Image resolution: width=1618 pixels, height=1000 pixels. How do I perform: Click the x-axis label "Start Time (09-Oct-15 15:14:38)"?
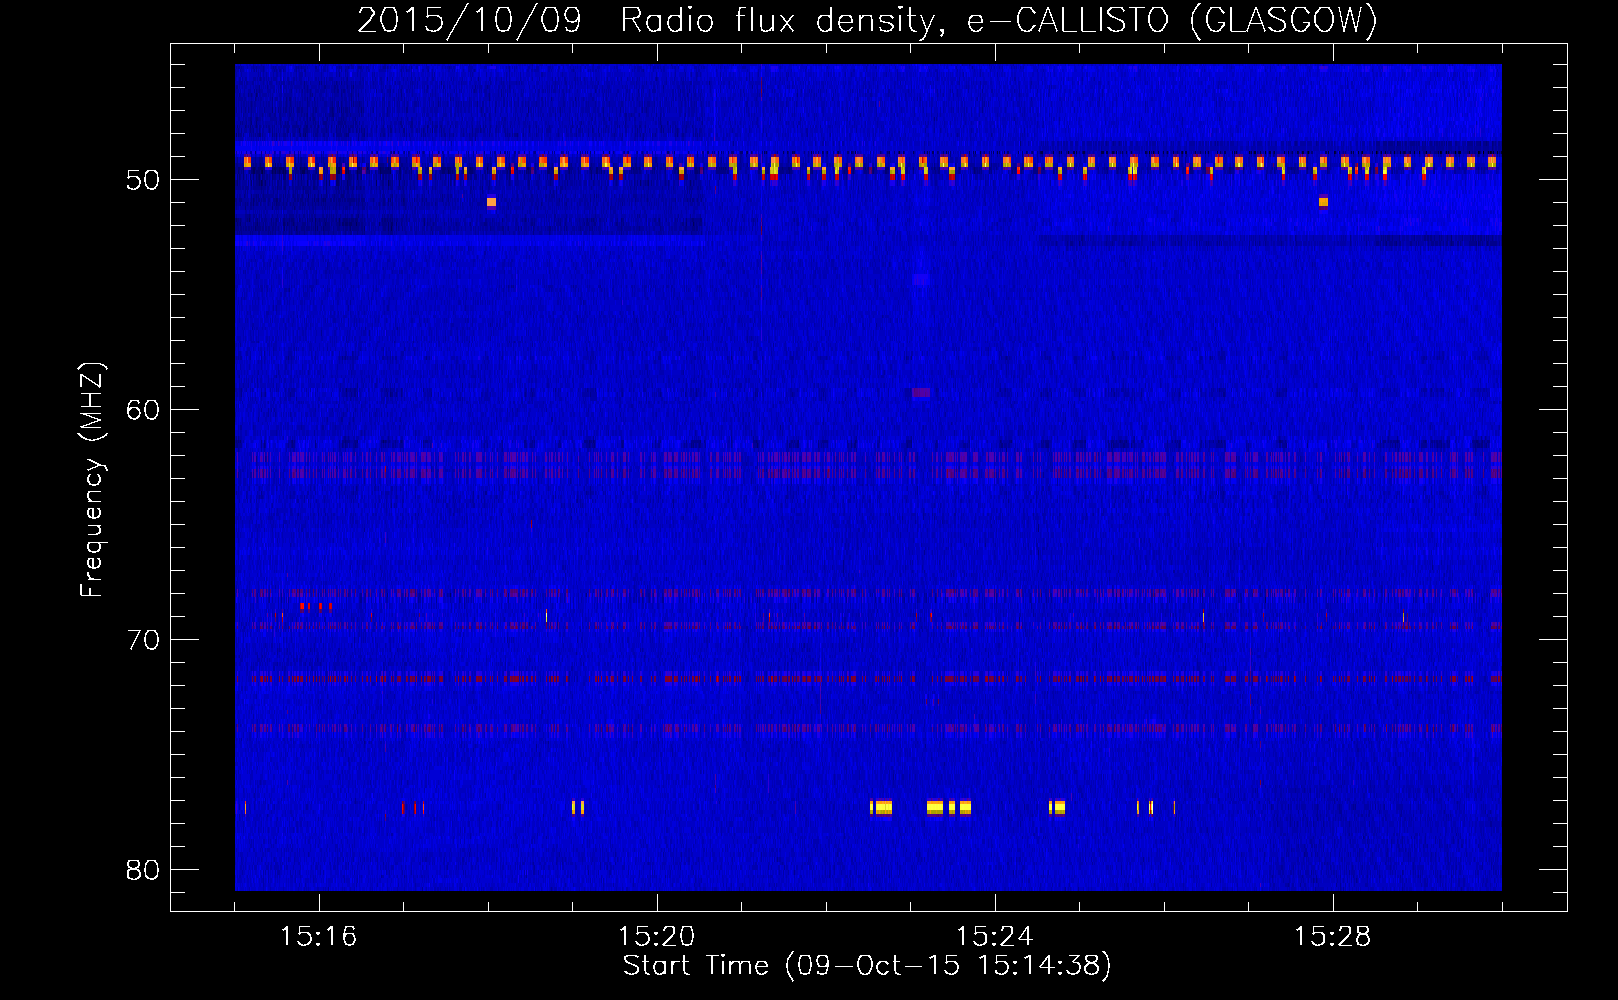(x=867, y=966)
